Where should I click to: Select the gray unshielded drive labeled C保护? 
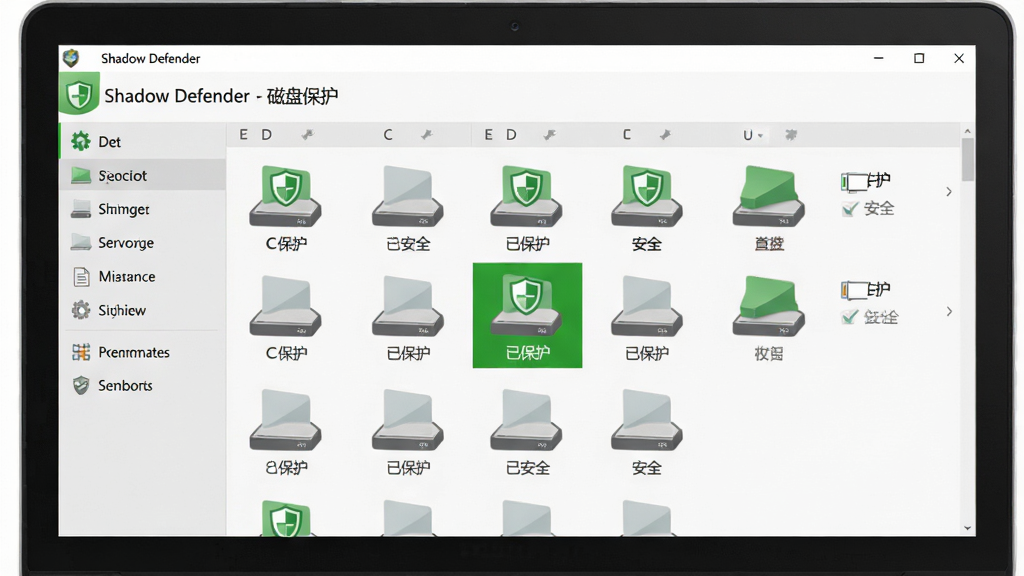pos(285,317)
